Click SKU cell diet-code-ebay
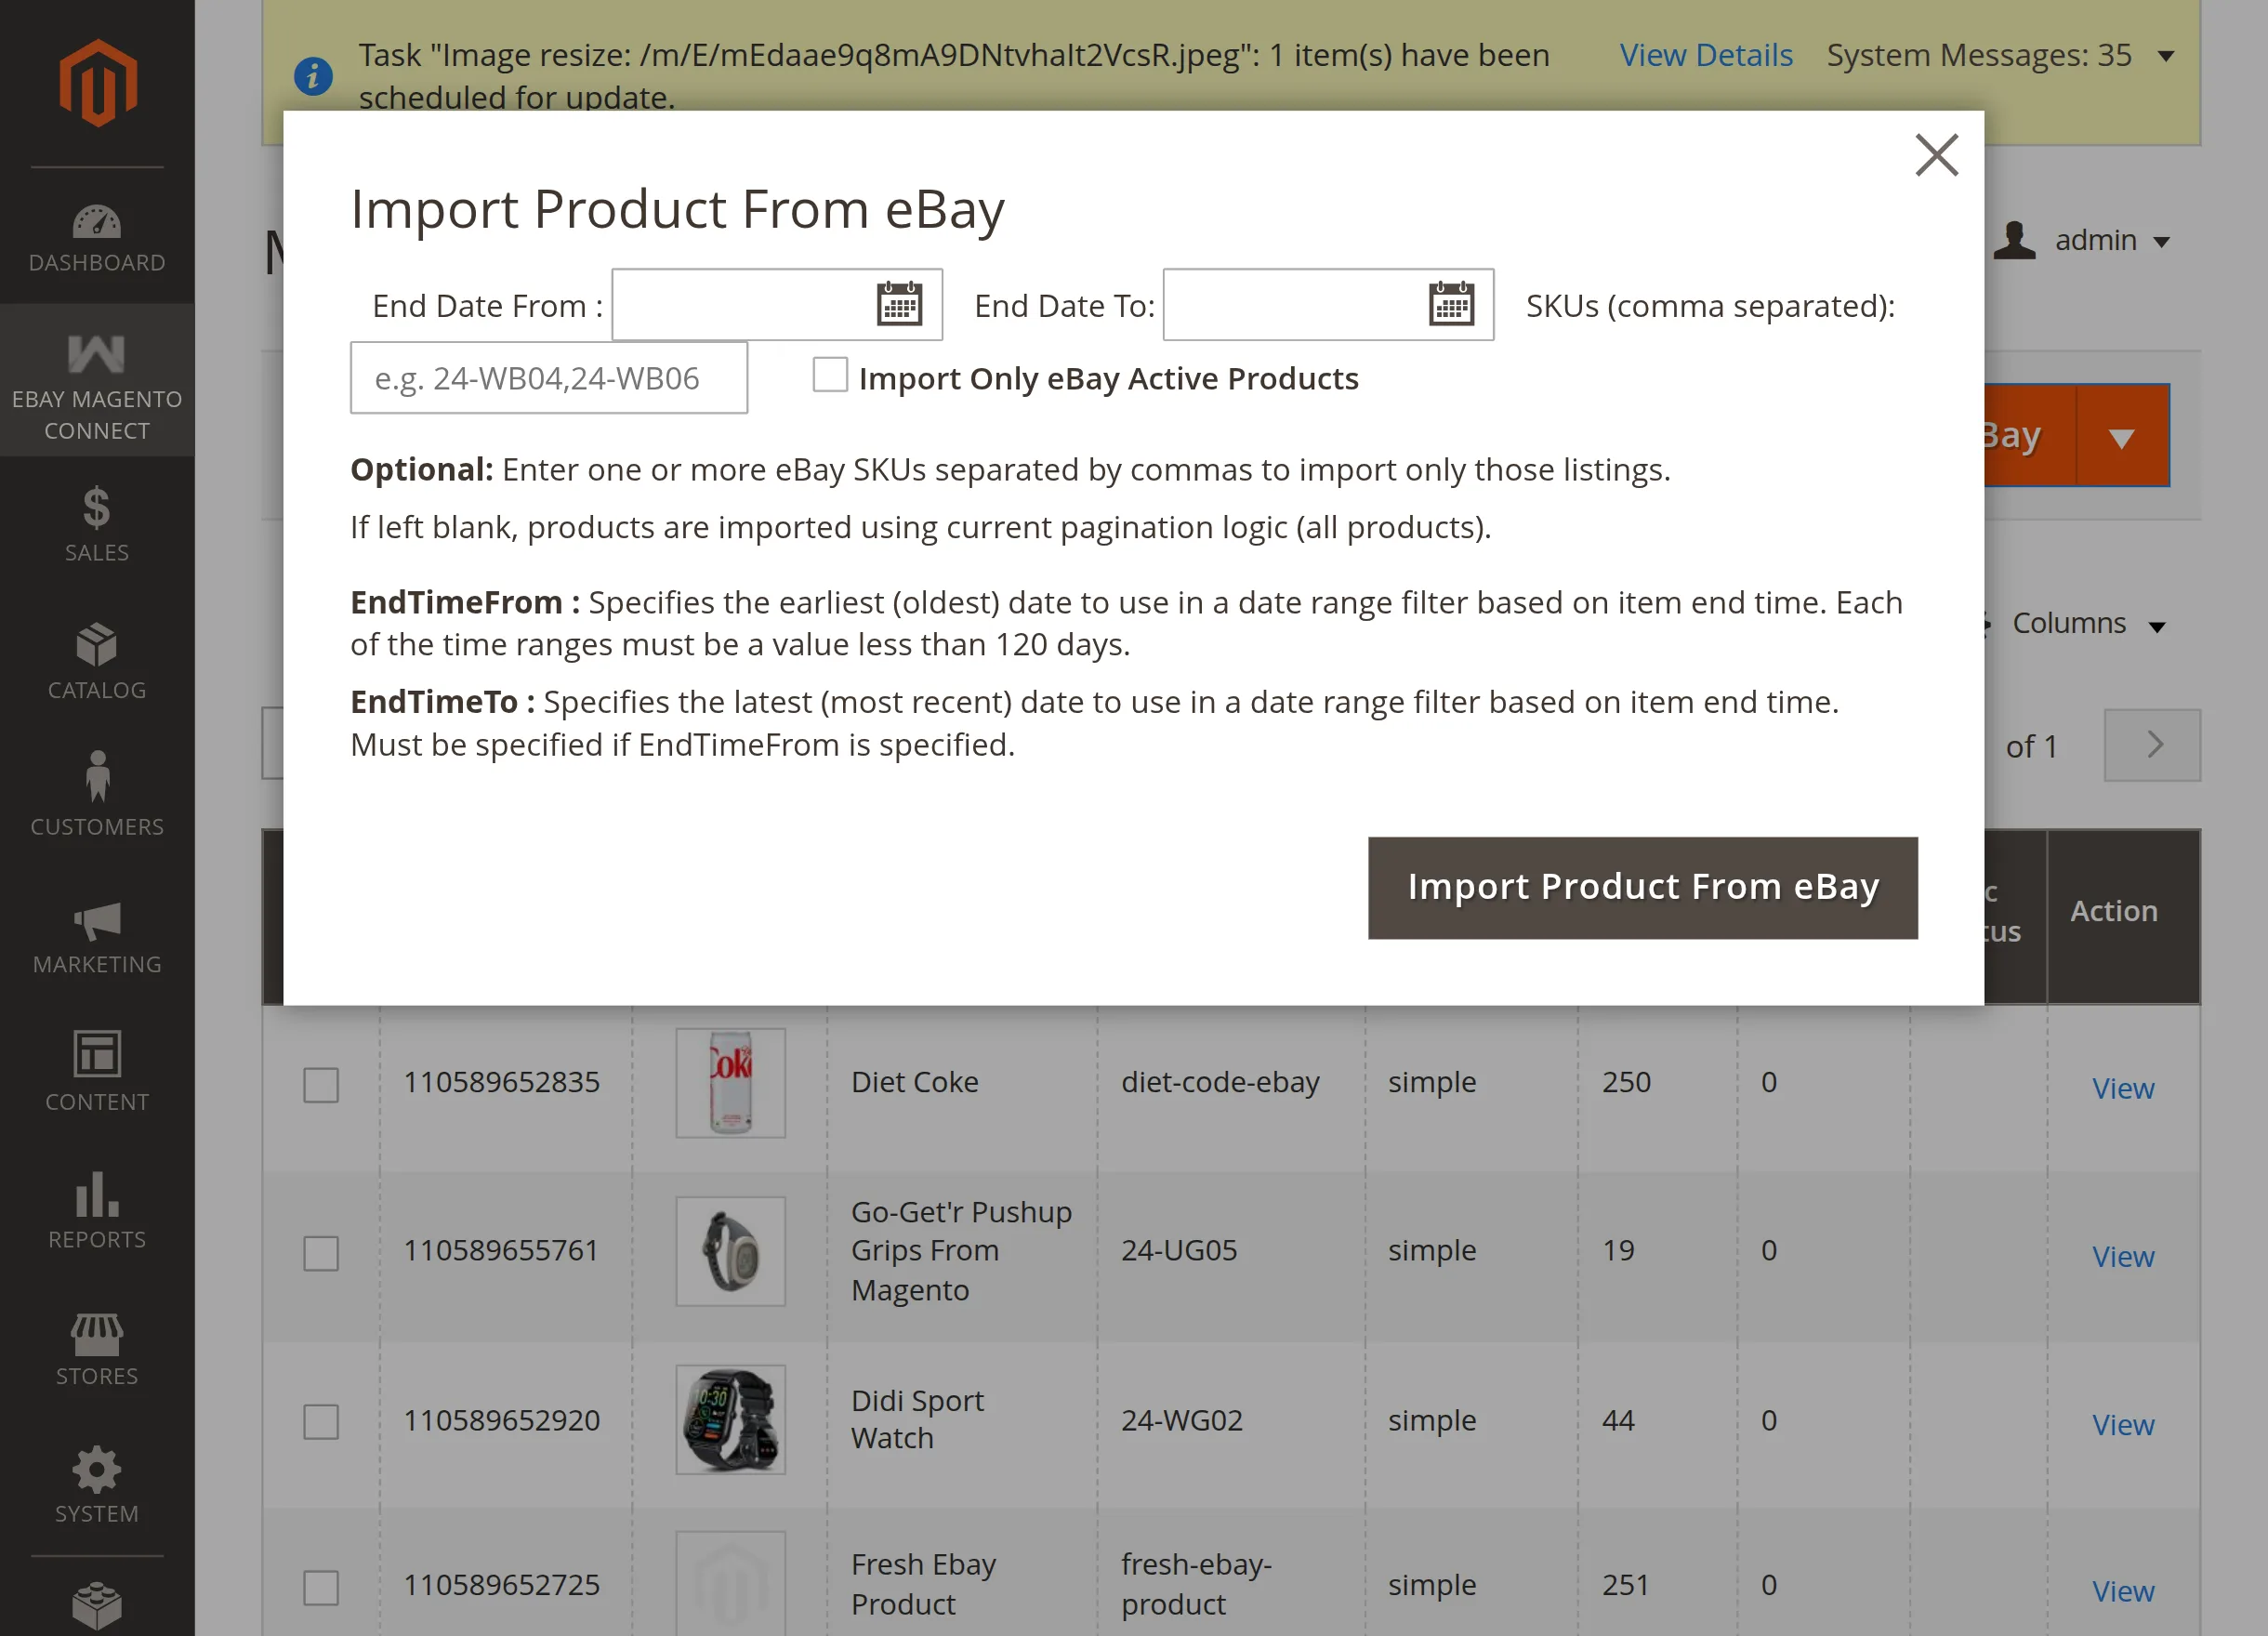2268x1636 pixels. pyautogui.click(x=1220, y=1082)
